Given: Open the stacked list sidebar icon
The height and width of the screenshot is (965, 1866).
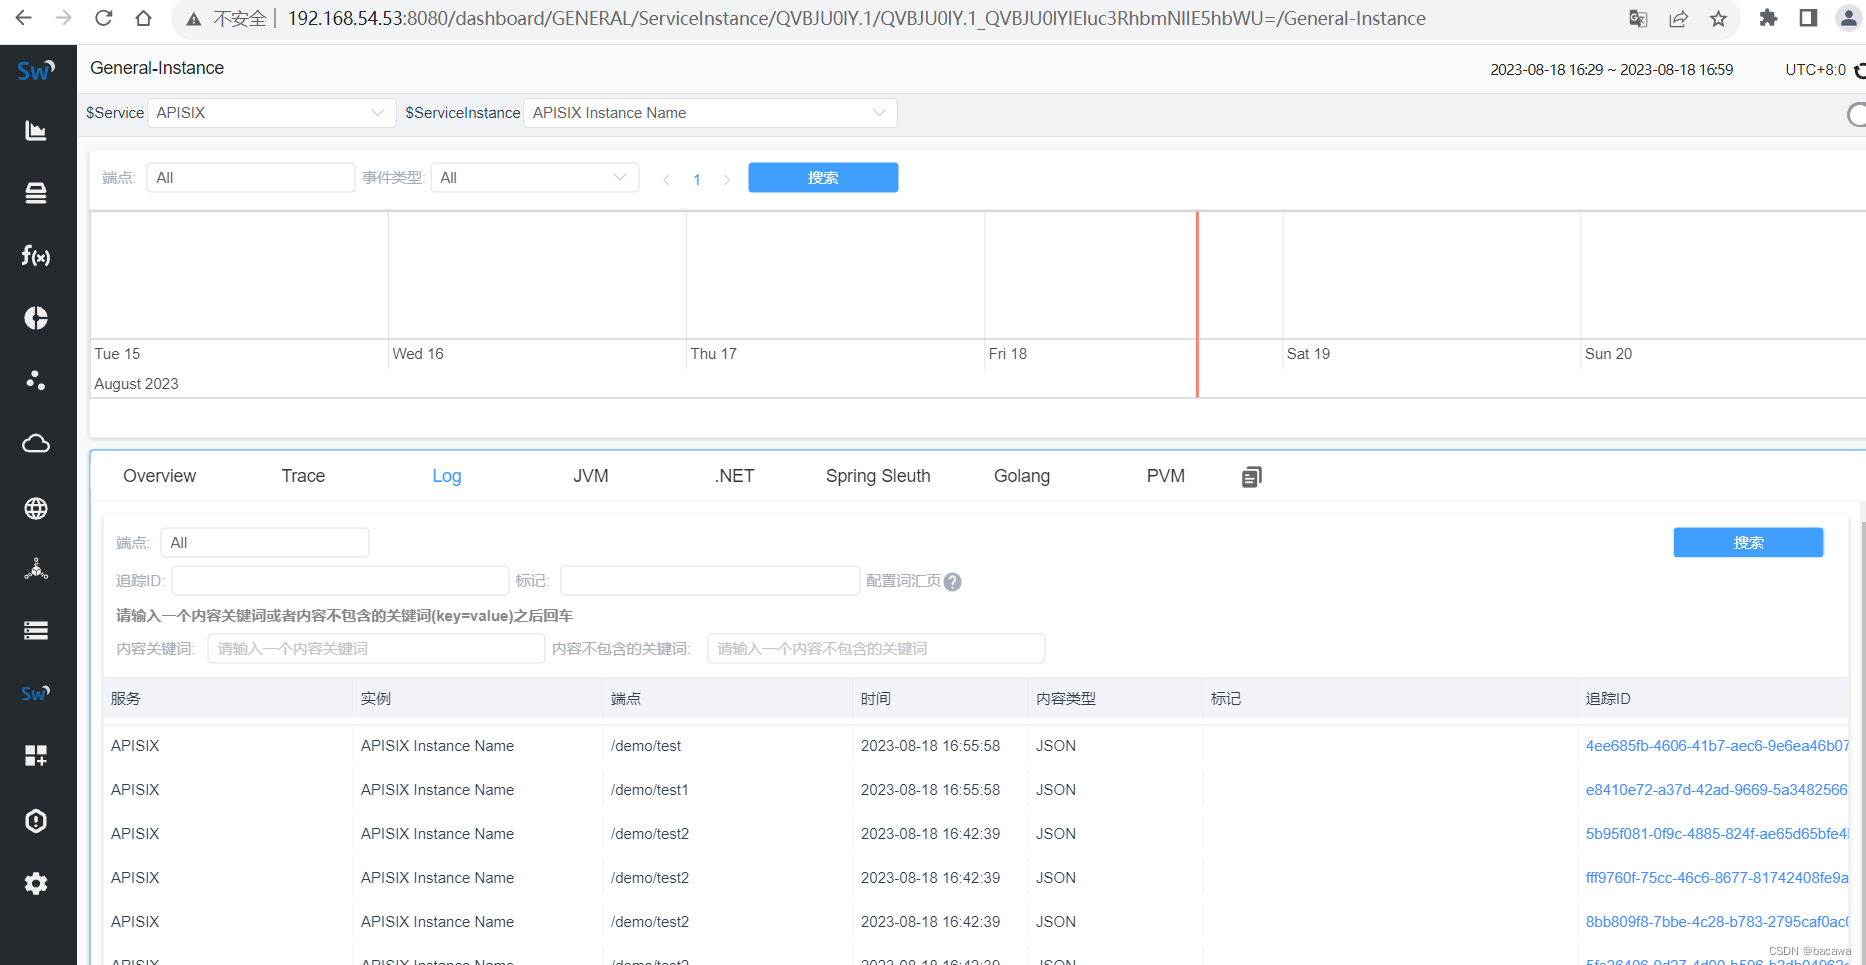Looking at the screenshot, I should [x=36, y=630].
